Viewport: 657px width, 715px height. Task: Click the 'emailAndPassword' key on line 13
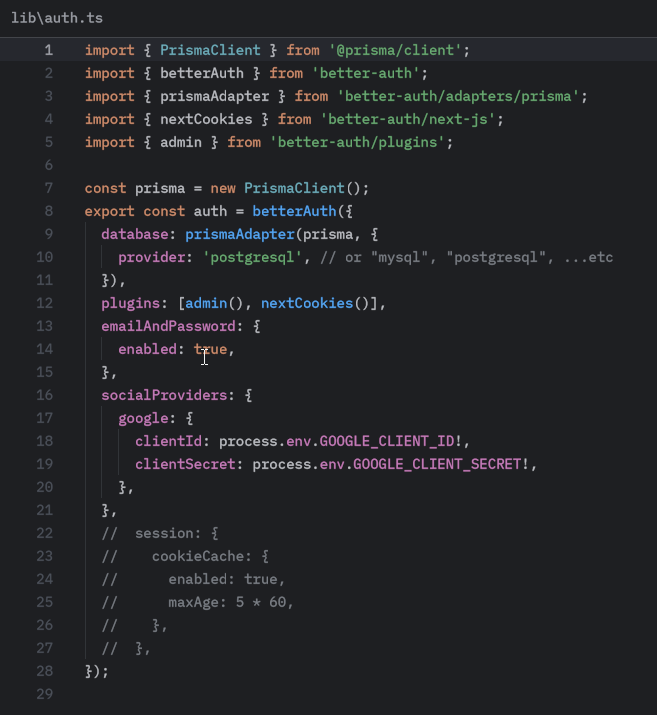point(168,326)
